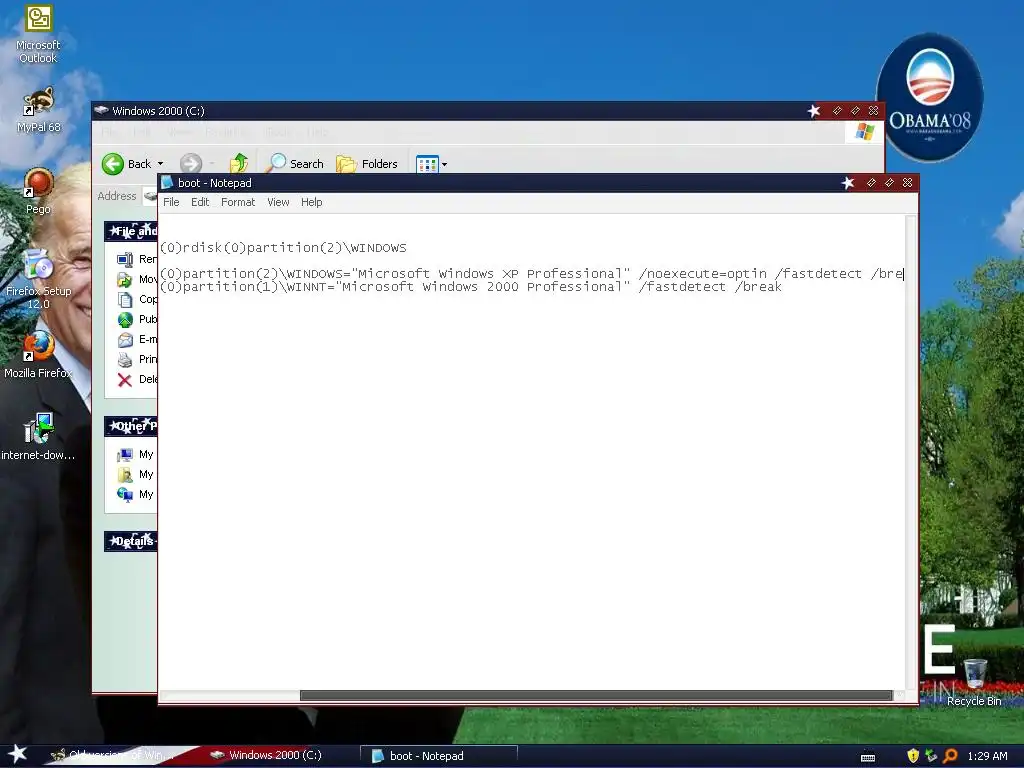Viewport: 1024px width, 768px height.
Task: Click the /fastdetect /break text on 2000 line
Action: coord(710,287)
